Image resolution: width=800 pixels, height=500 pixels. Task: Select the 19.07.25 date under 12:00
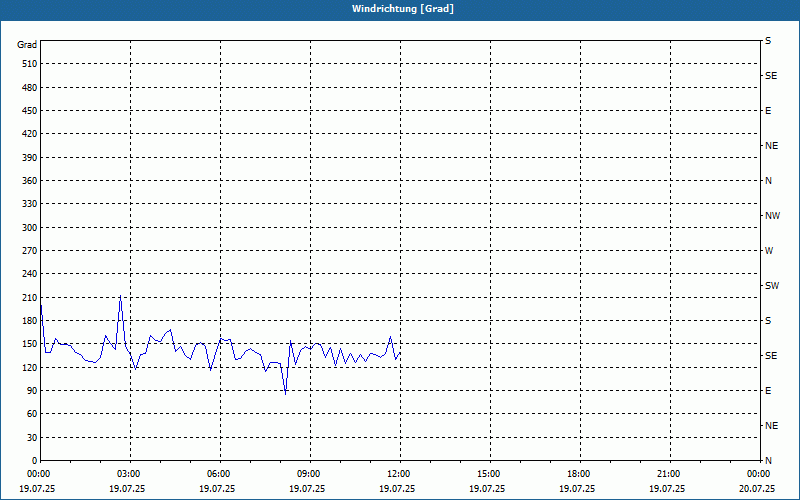click(397, 489)
